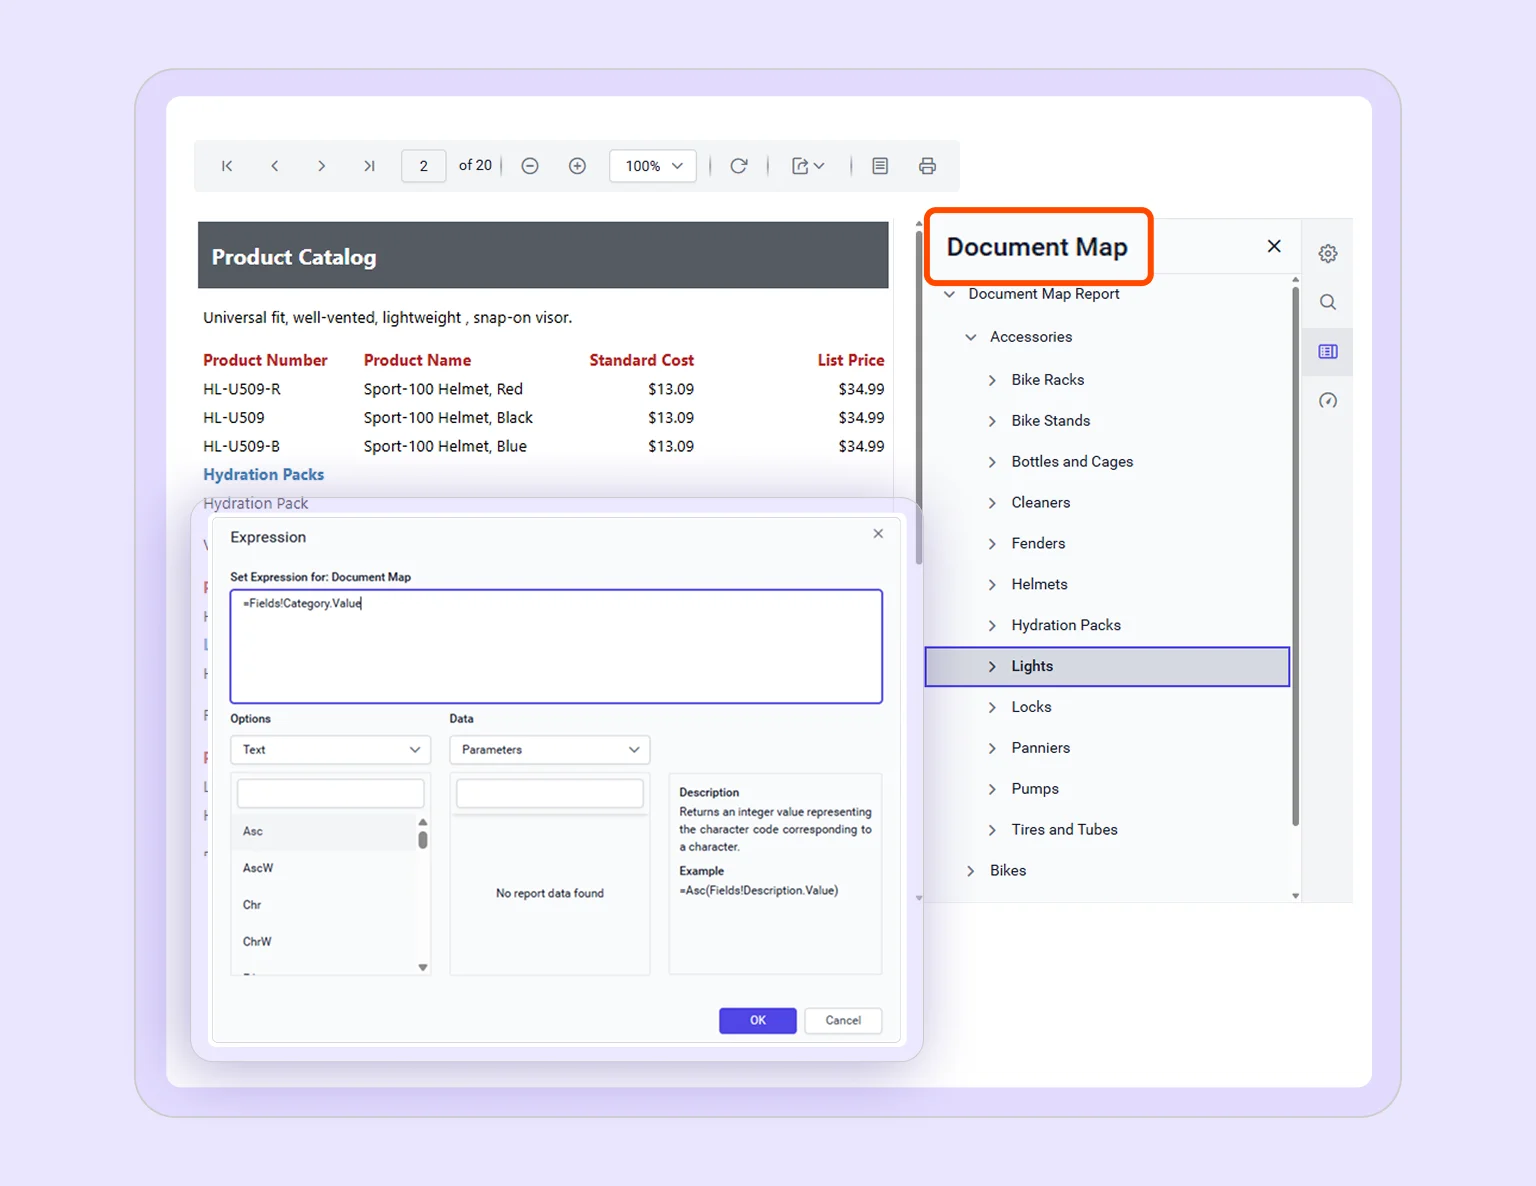Expand the Bikes document map node

click(969, 870)
